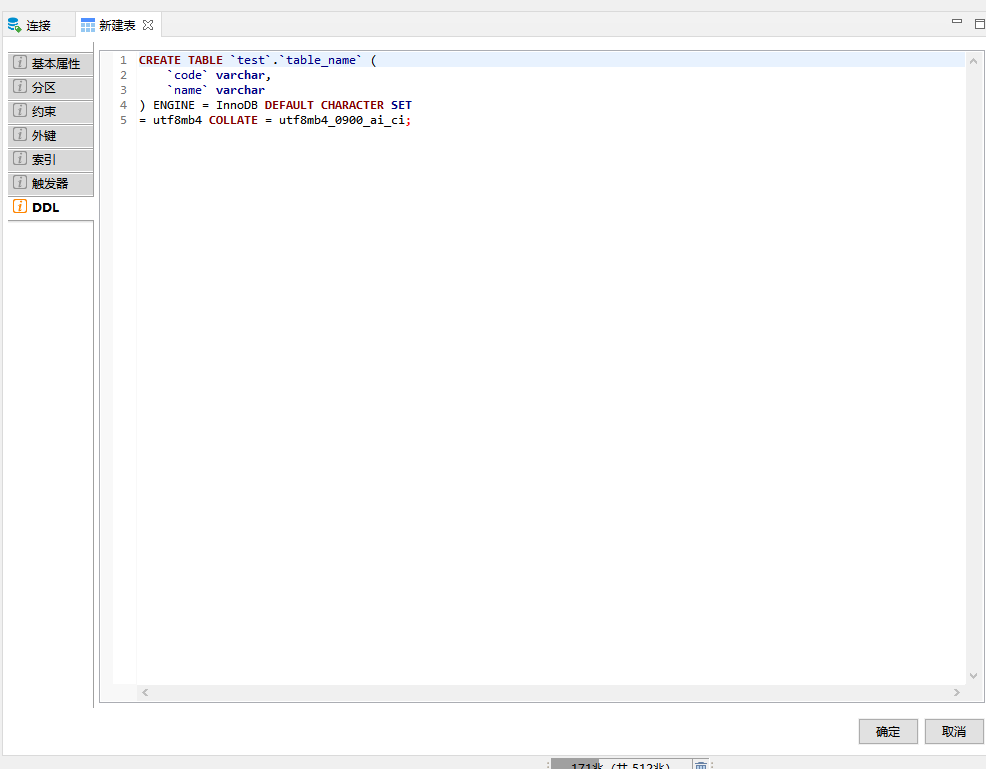Image resolution: width=986 pixels, height=769 pixels.
Task: Click the orange info icon beside DDL
Action: (x=20, y=207)
